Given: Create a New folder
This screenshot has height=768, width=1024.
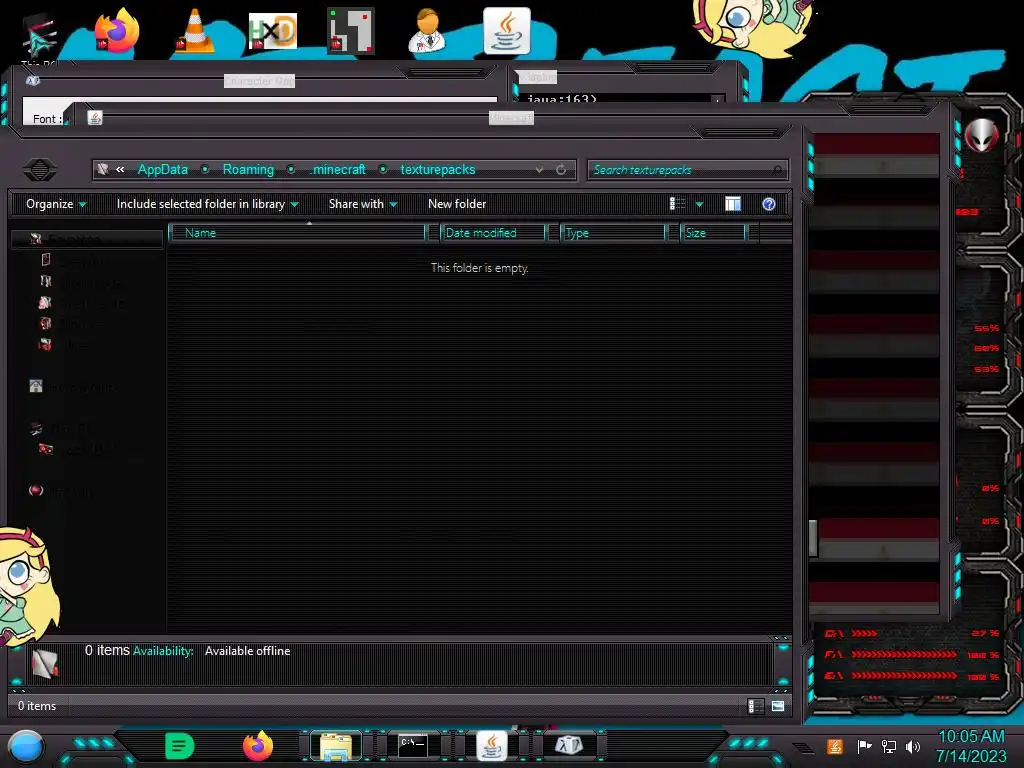Looking at the screenshot, I should coord(457,204).
